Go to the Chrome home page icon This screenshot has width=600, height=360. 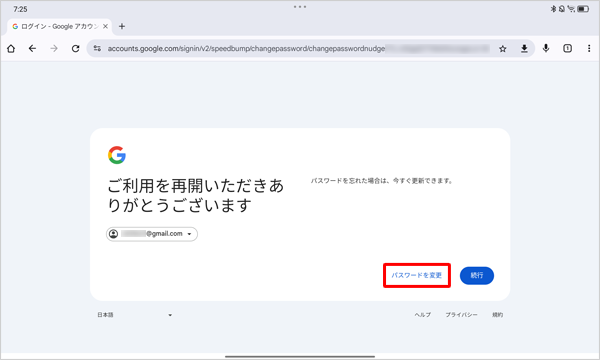point(11,49)
